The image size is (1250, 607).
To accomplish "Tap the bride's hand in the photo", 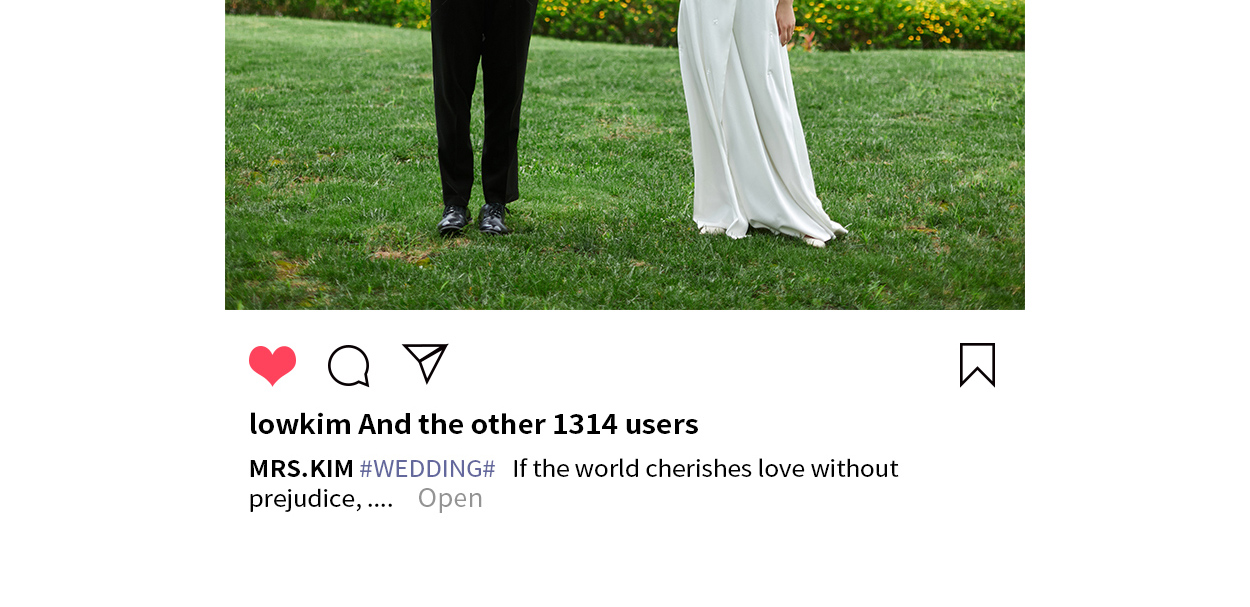I will 786,24.
